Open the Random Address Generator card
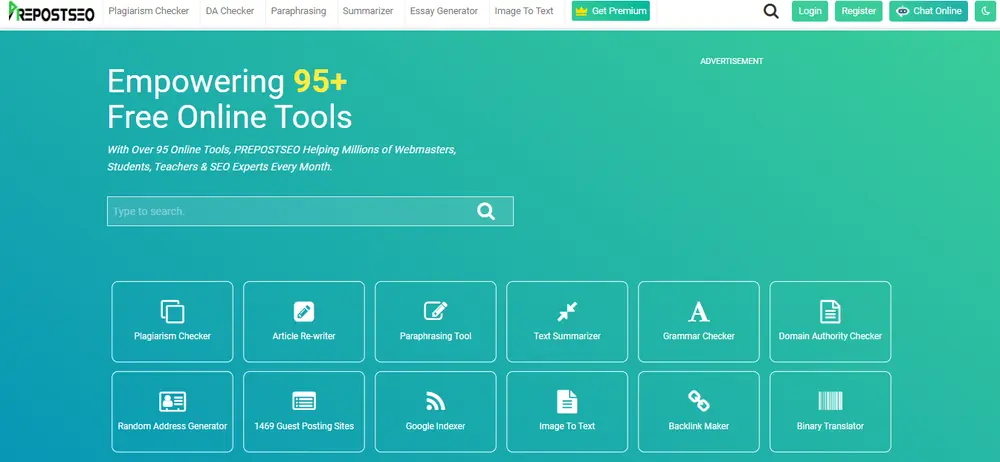Viewport: 1000px width, 462px height. click(172, 410)
